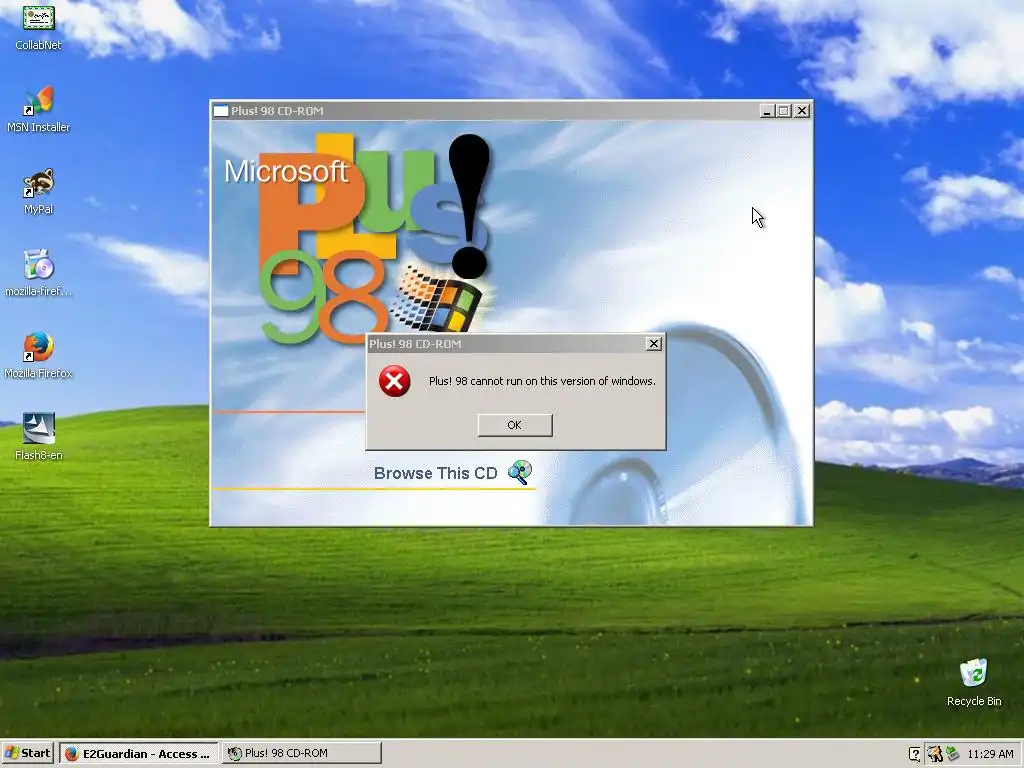Open the Start menu
The image size is (1024, 768).
(x=27, y=753)
